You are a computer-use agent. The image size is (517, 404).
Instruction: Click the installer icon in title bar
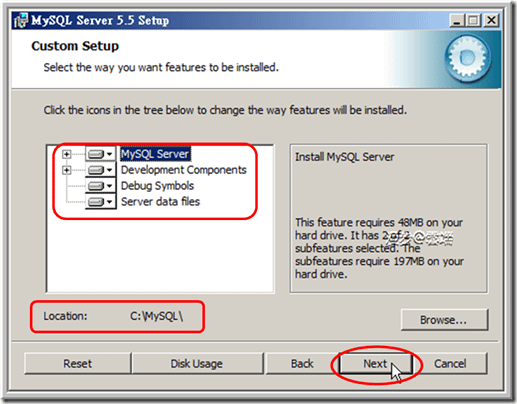point(21,21)
